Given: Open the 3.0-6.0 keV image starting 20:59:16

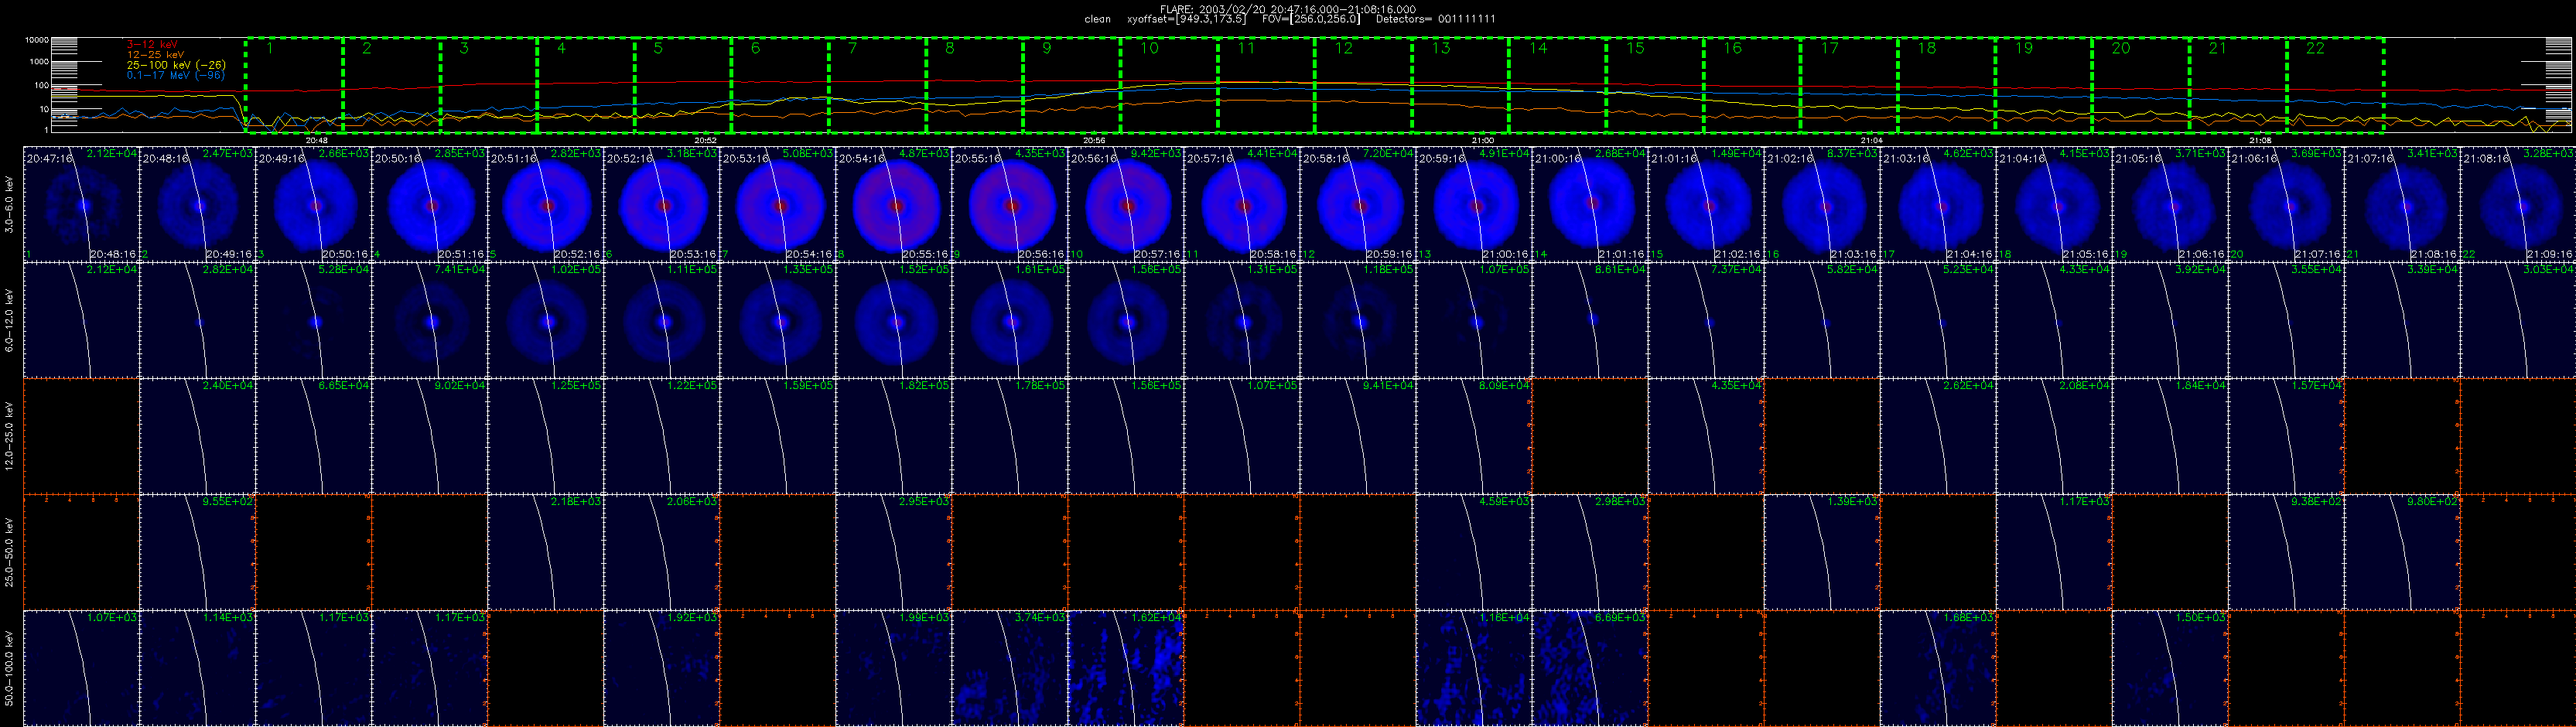Looking at the screenshot, I should pos(1474,204).
